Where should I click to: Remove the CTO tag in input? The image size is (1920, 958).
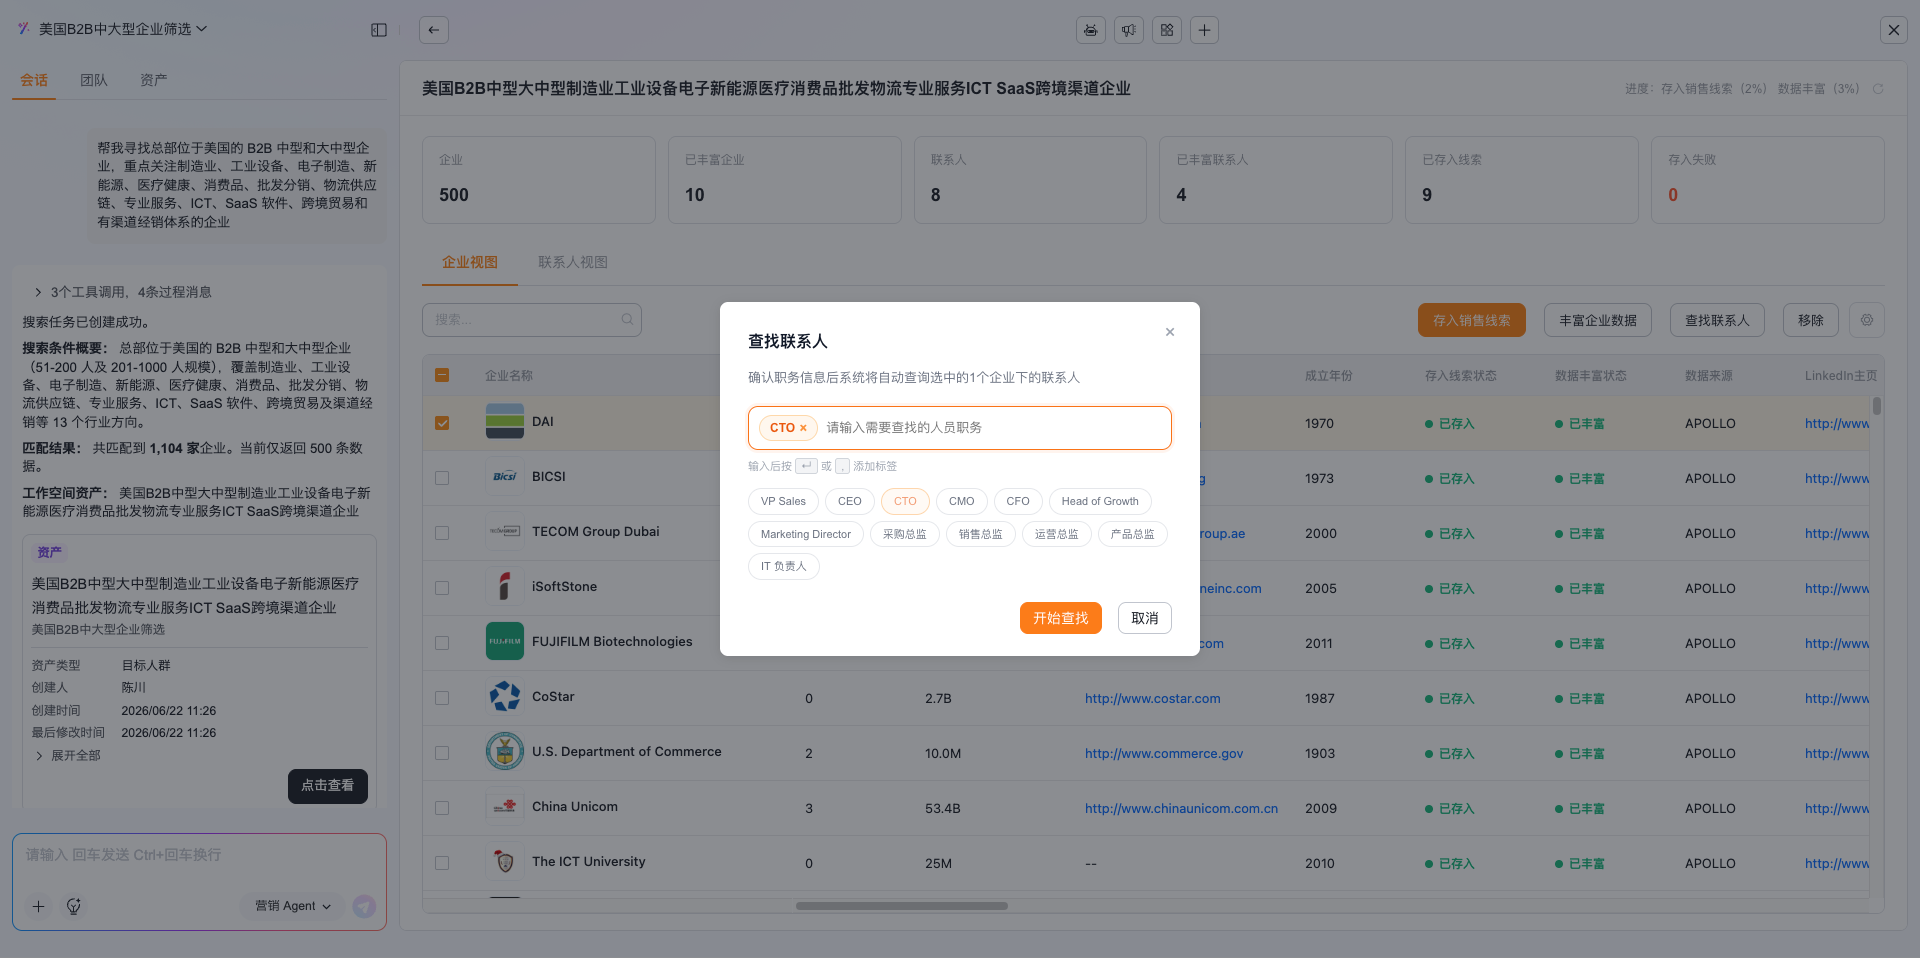pyautogui.click(x=803, y=428)
